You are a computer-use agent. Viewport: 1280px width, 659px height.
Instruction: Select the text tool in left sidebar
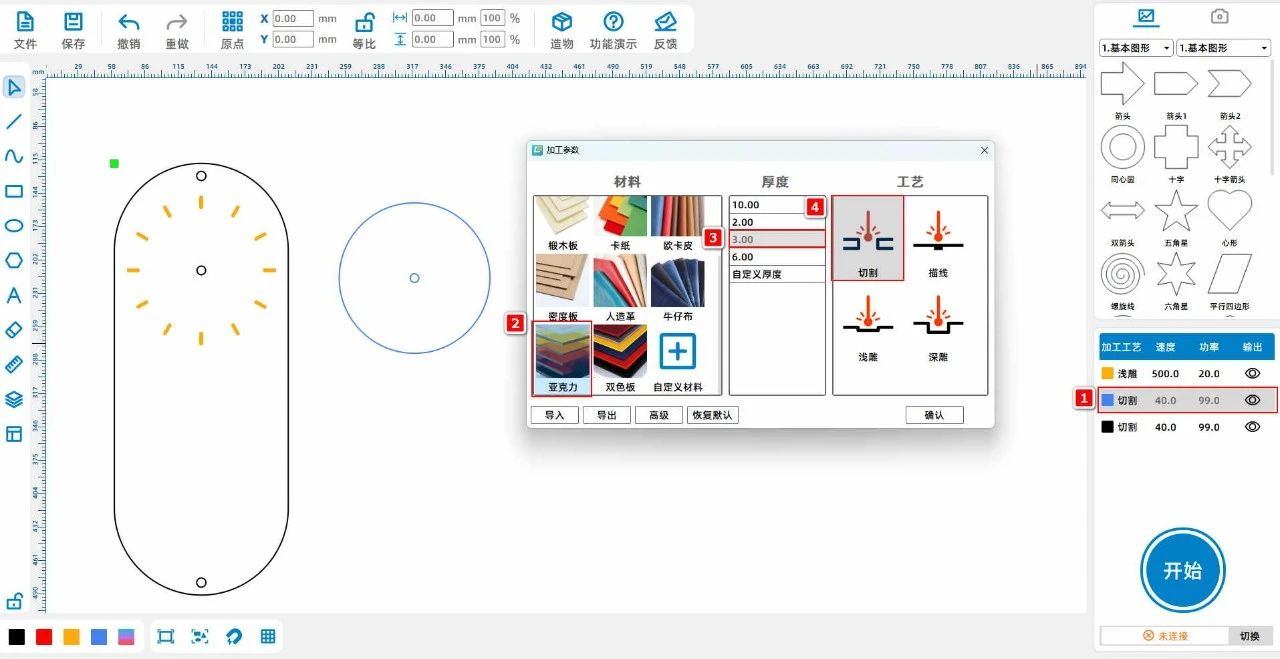14,295
